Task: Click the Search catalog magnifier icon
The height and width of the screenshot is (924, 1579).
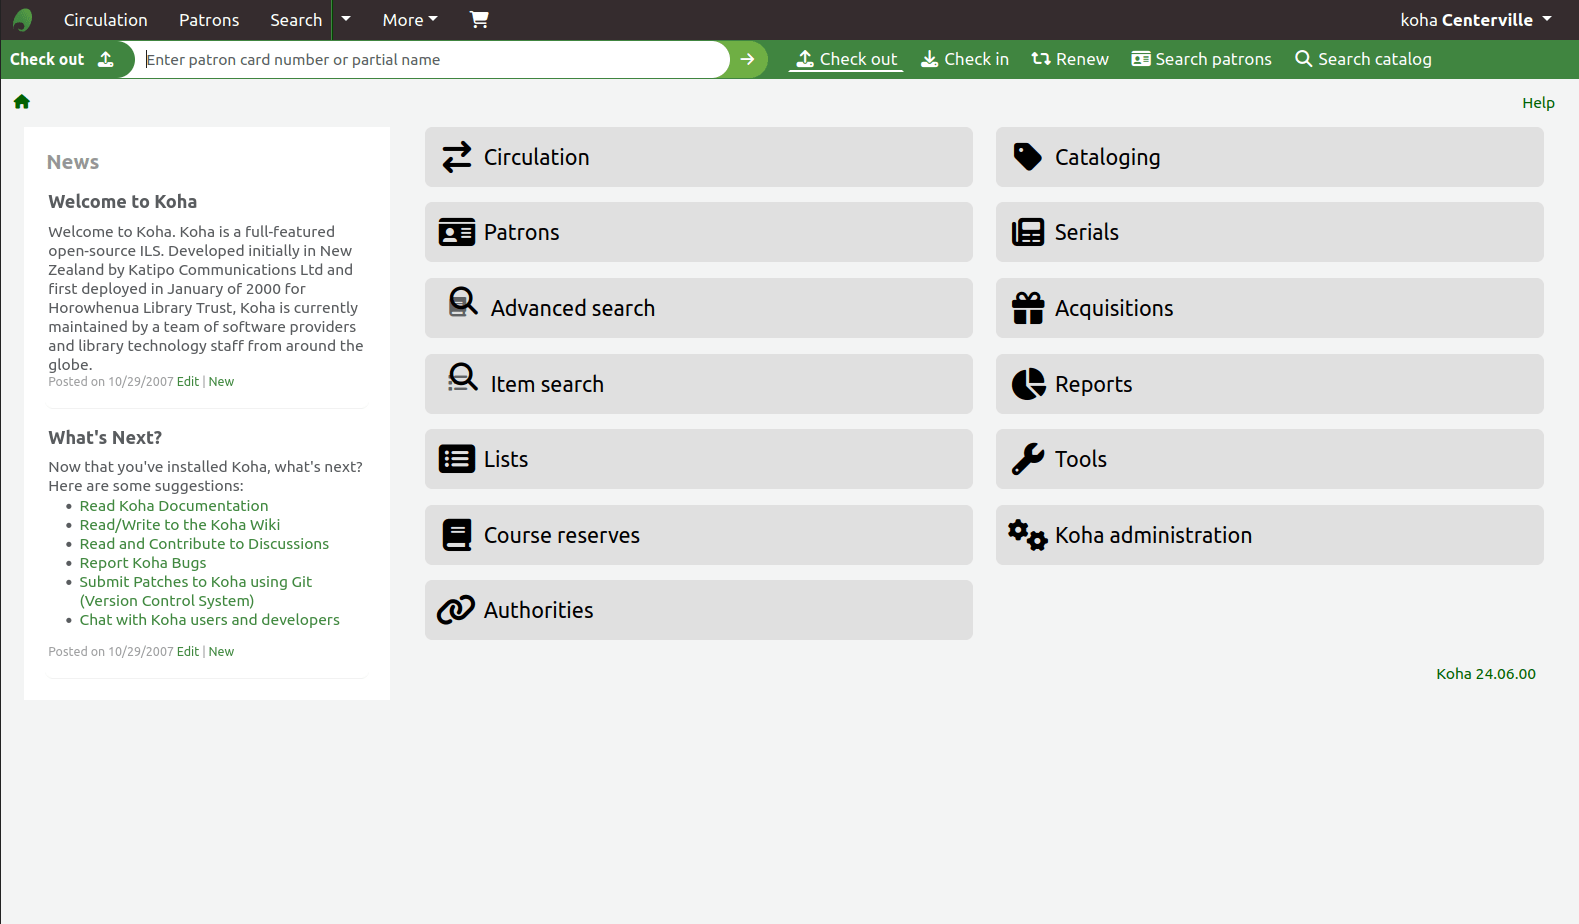Action: click(1304, 59)
